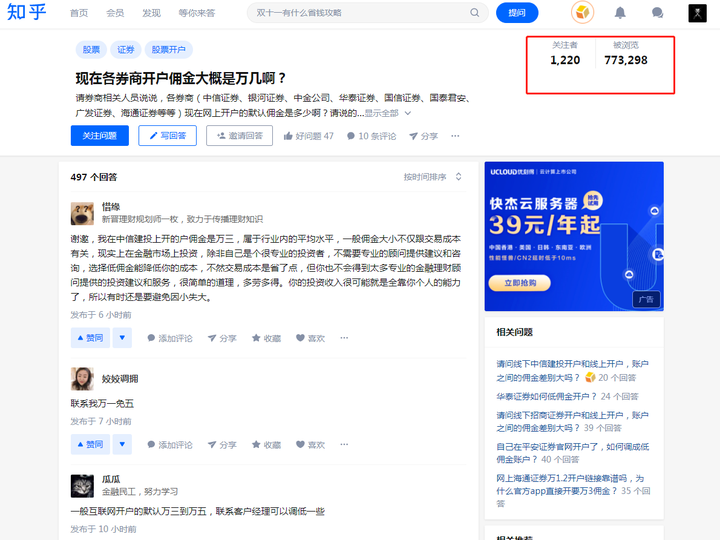This screenshot has height=540, width=720.
Task: Click the Zhihu logo
Action: pos(27,12)
